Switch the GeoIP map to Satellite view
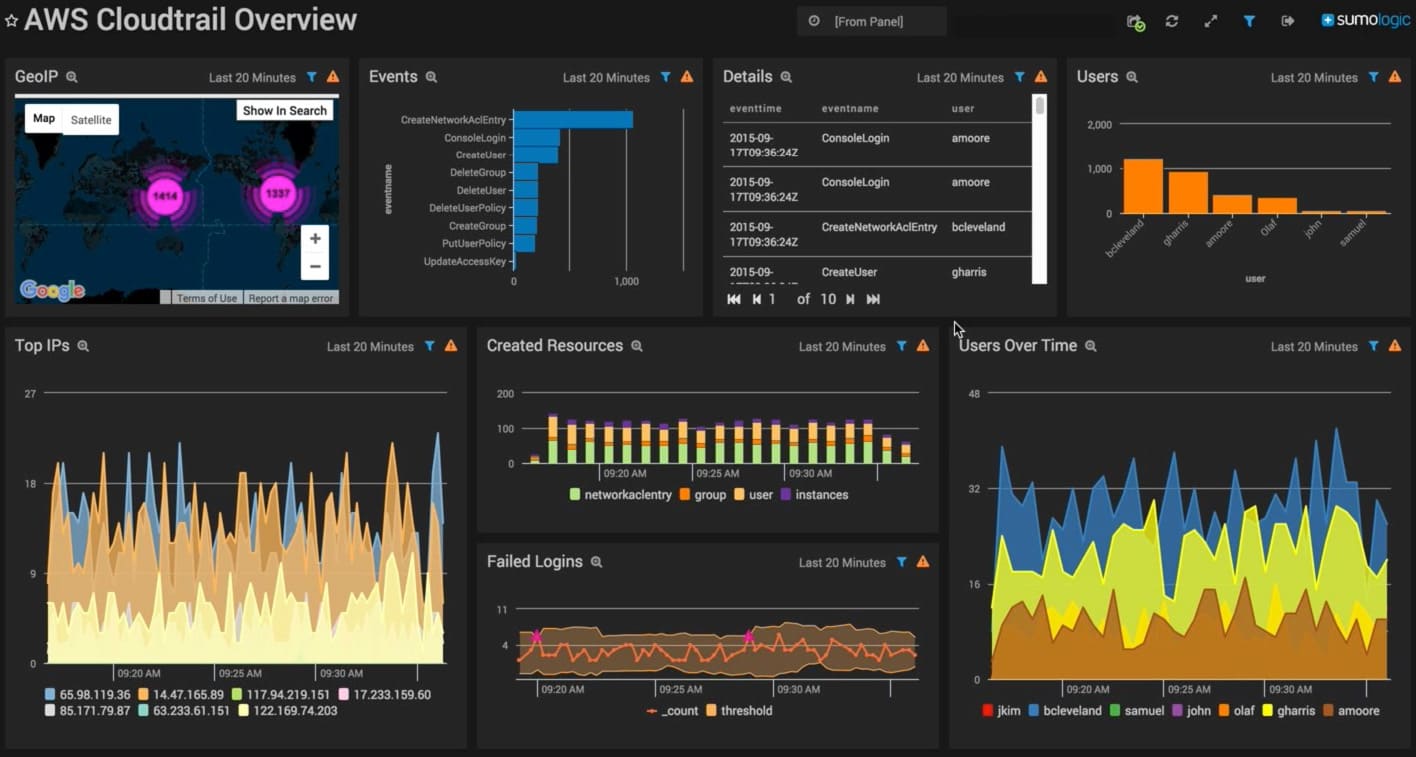 coord(91,119)
